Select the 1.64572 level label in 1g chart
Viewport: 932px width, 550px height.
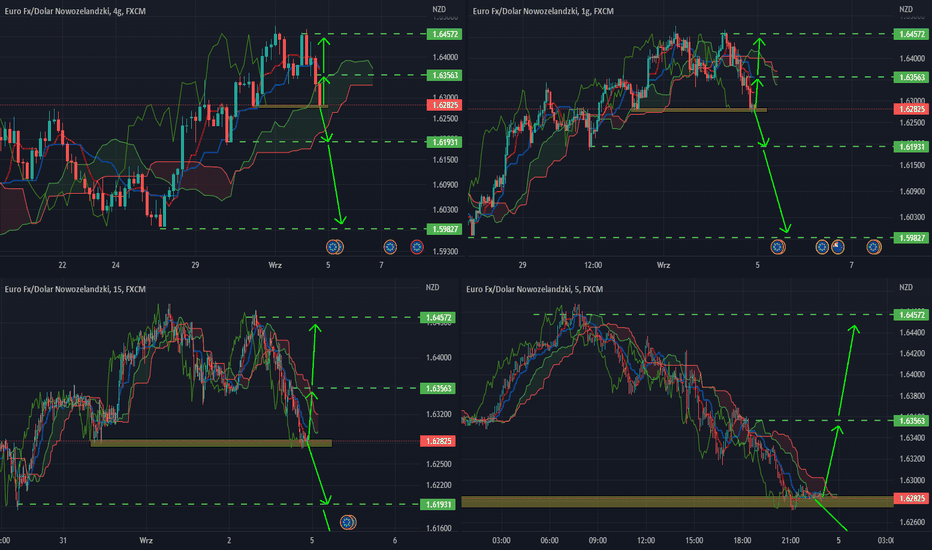[911, 34]
